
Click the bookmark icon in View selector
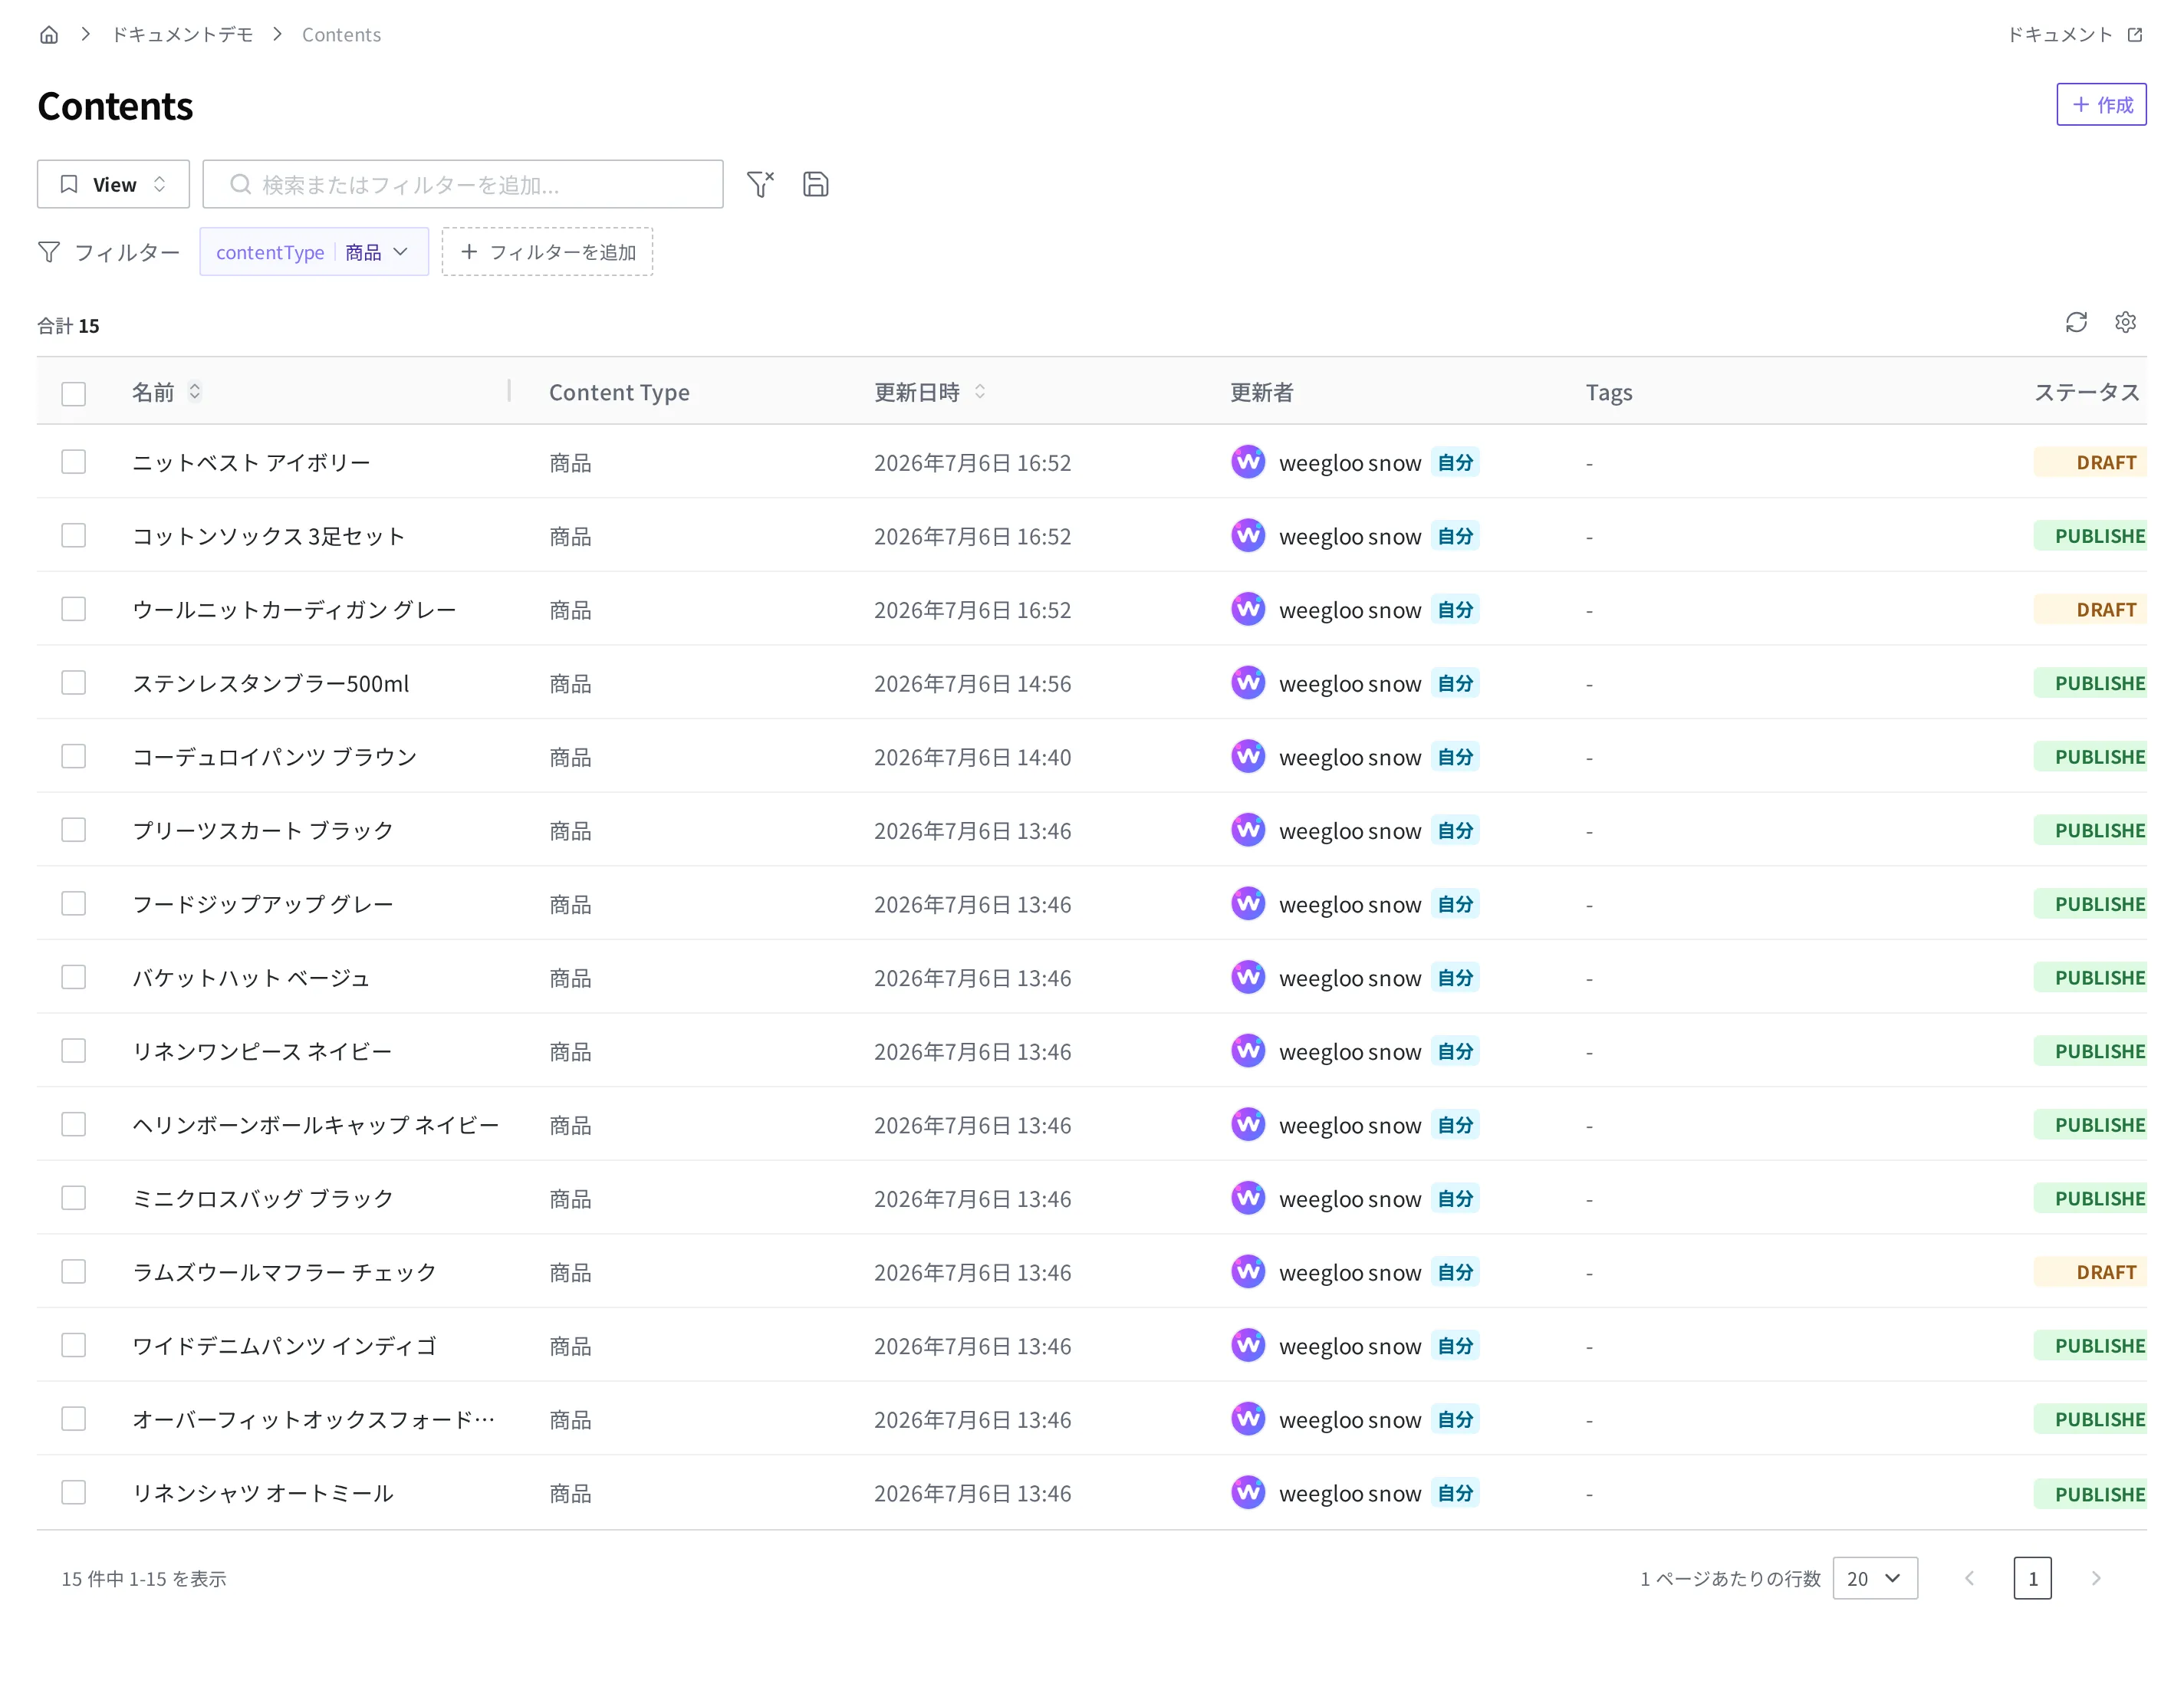point(69,184)
